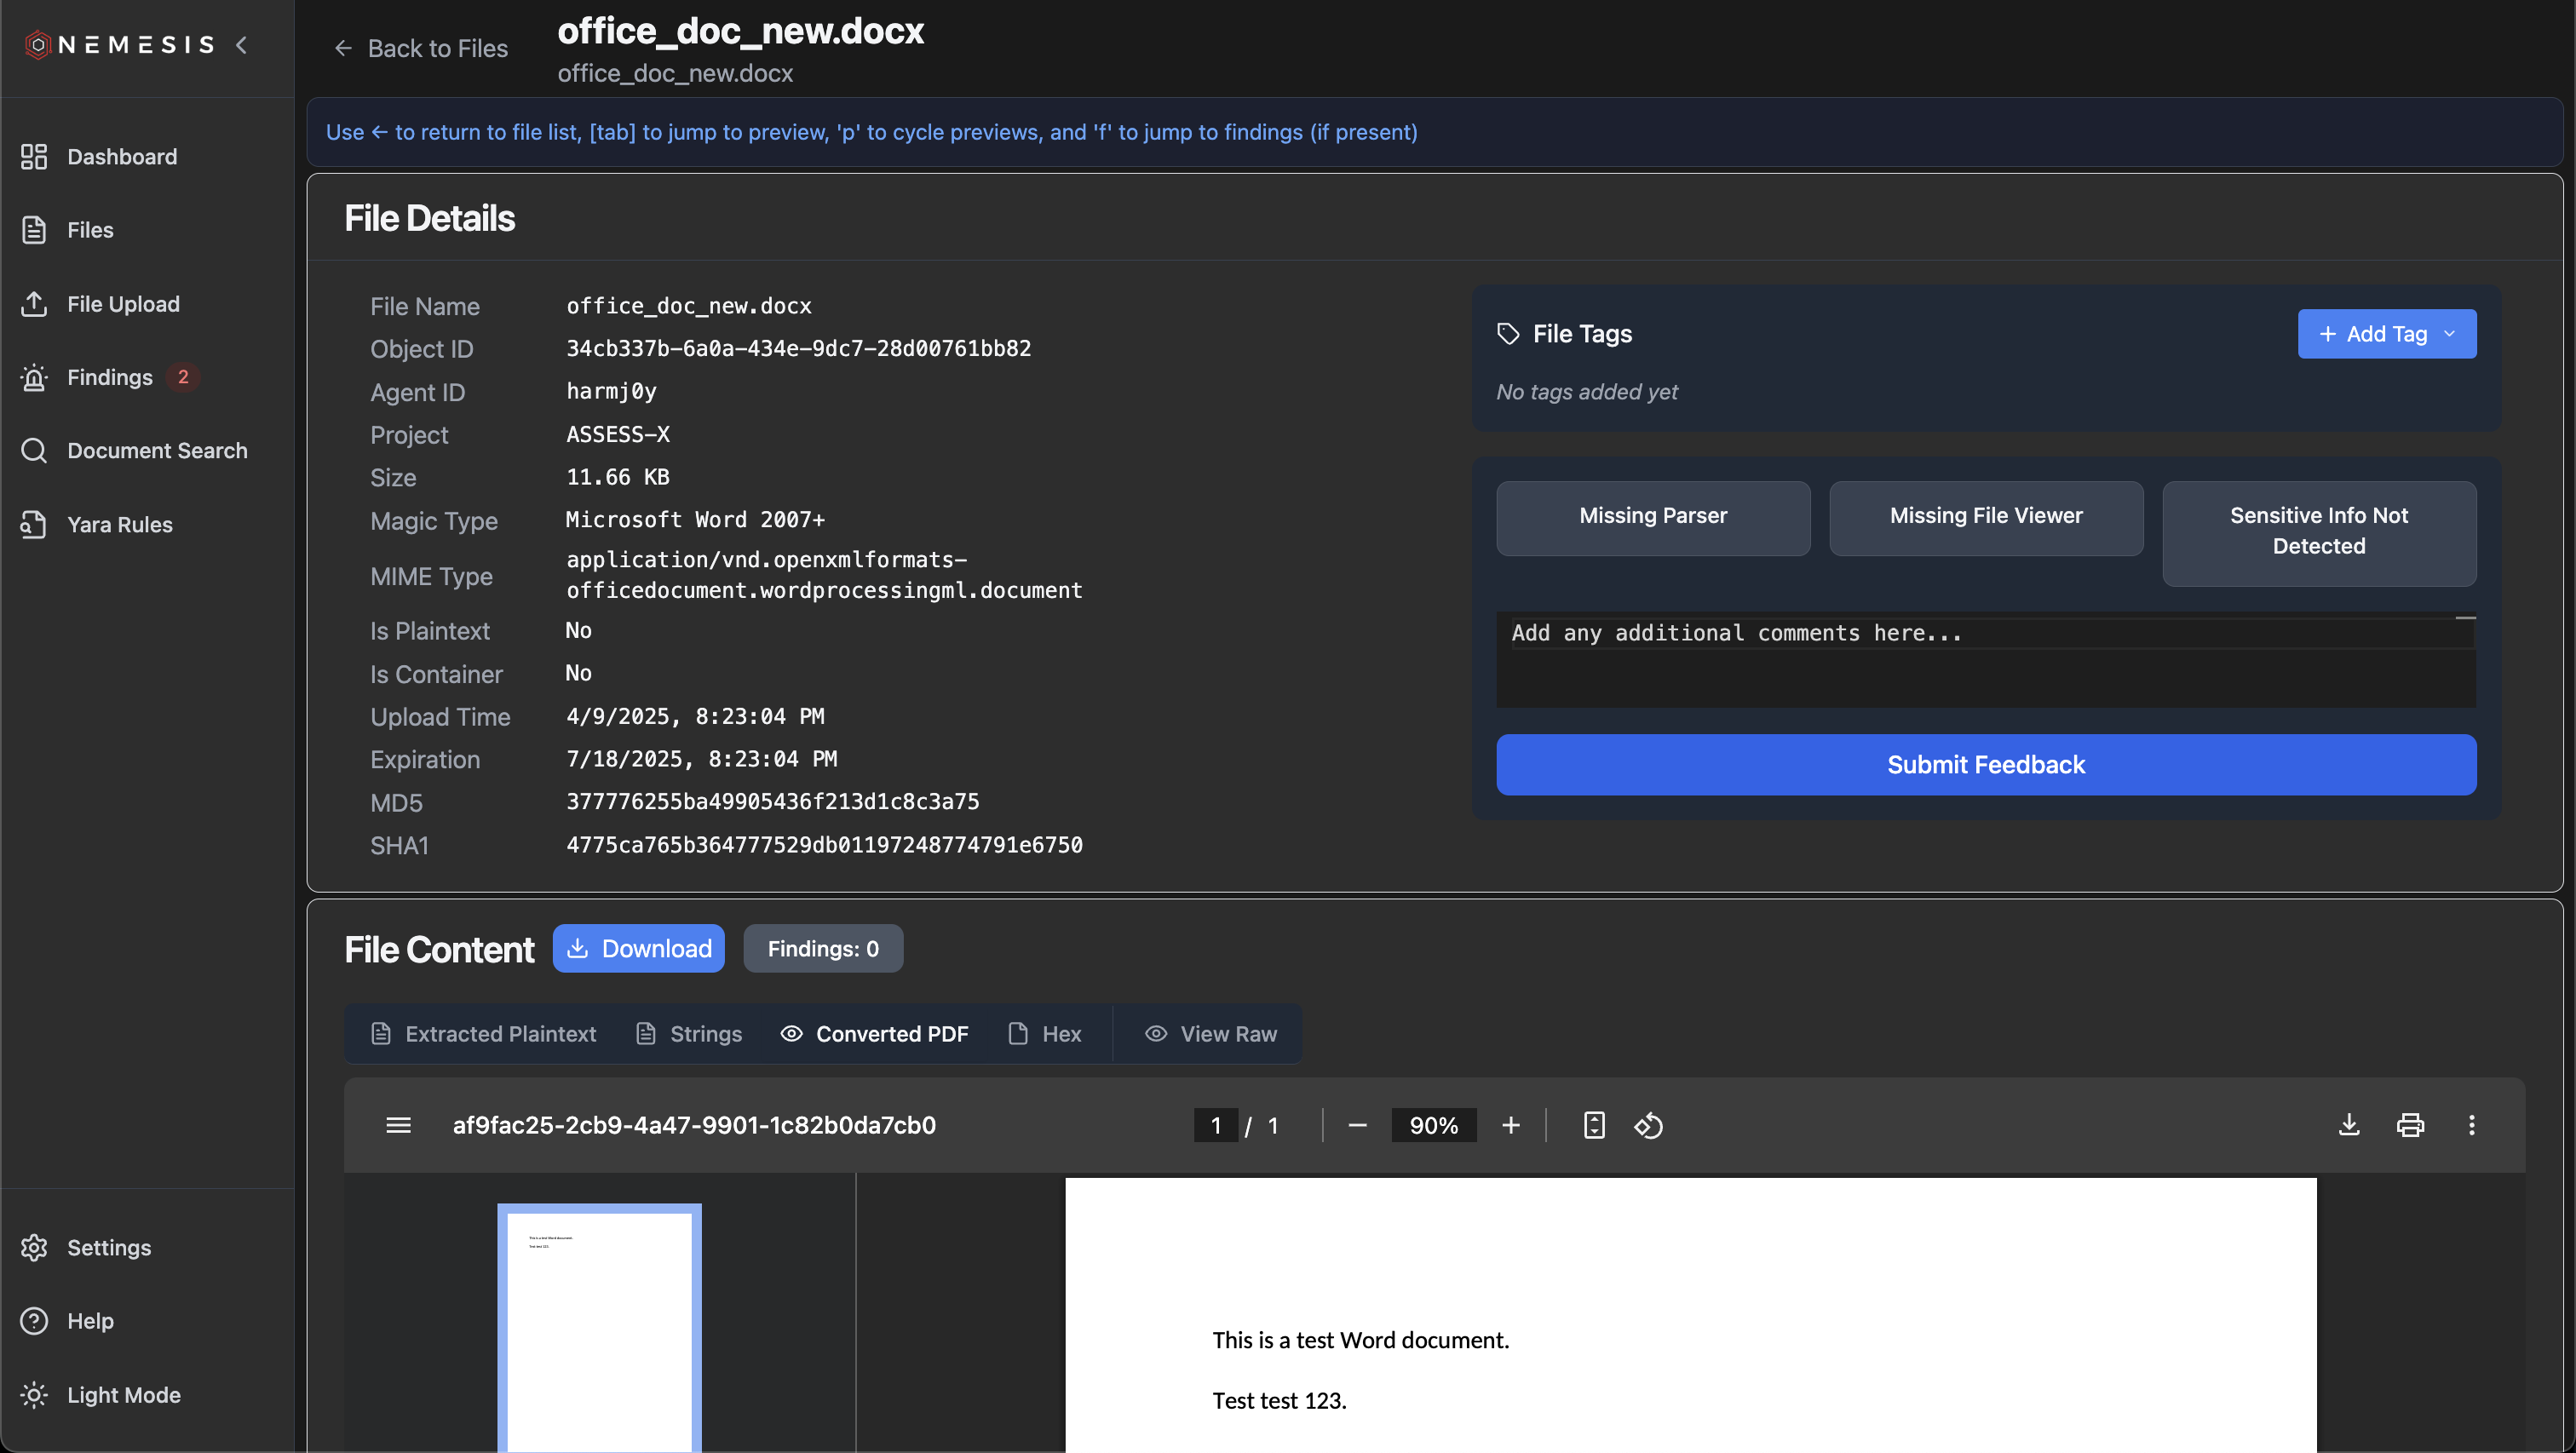2576x1453 pixels.
Task: Open the File Upload page
Action: (123, 304)
